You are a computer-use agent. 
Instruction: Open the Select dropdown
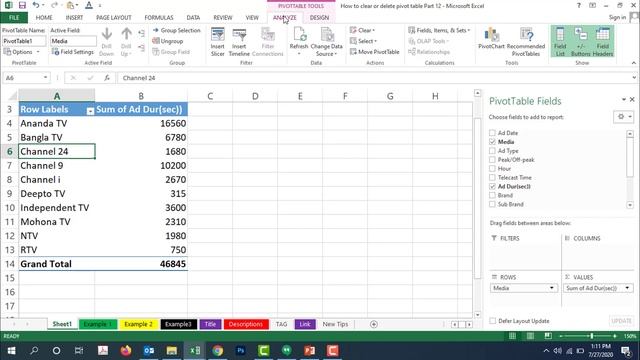363,41
